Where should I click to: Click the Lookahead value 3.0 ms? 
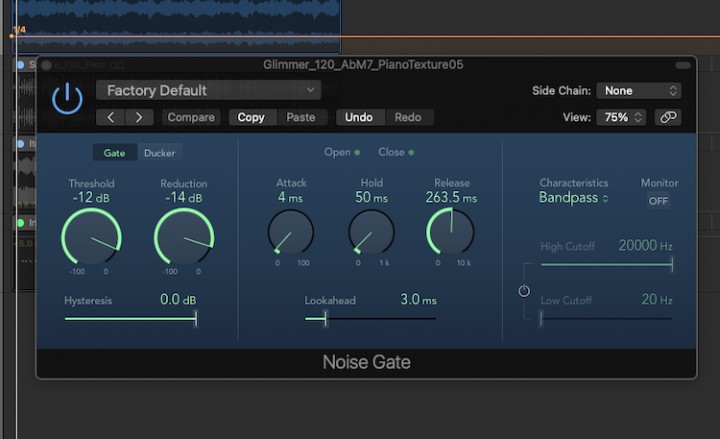[x=418, y=300]
